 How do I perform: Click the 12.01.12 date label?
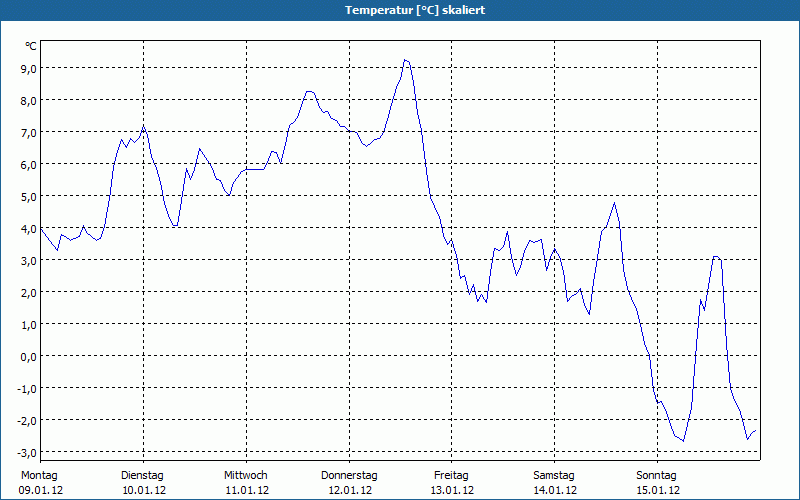(350, 490)
